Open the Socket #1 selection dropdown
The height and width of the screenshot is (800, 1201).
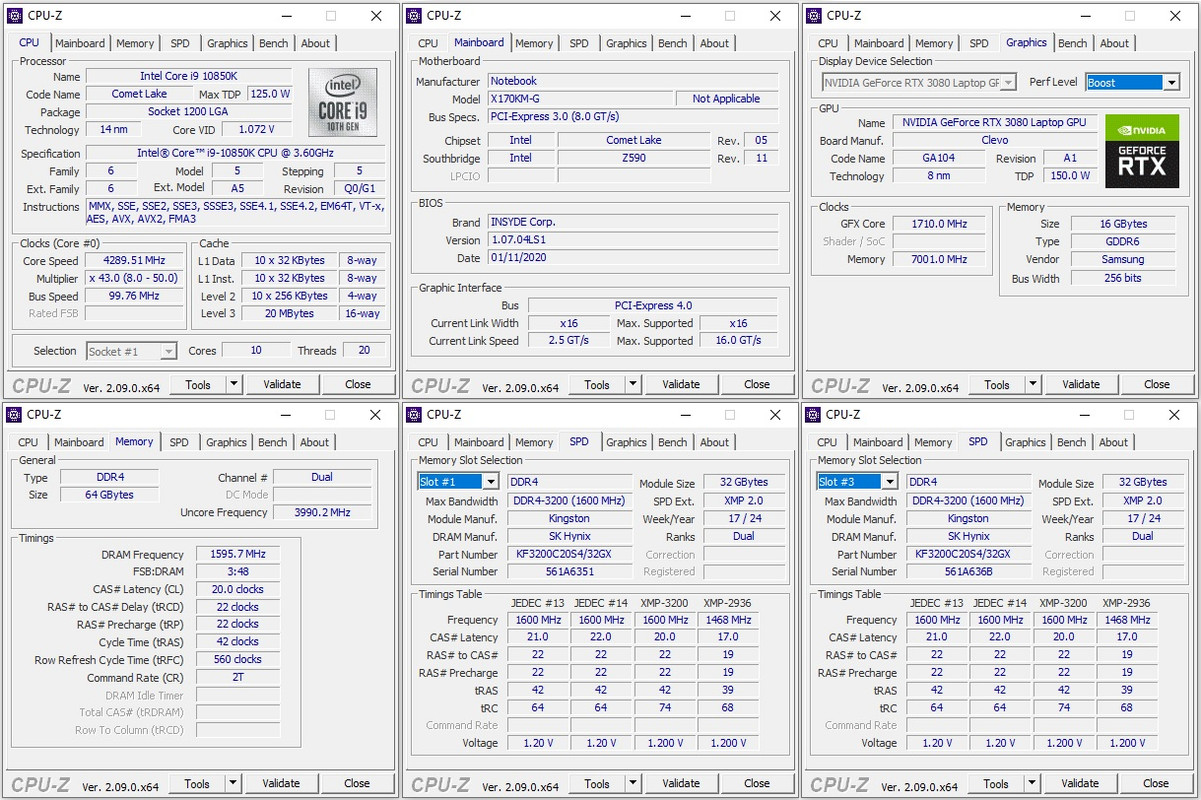click(x=131, y=351)
